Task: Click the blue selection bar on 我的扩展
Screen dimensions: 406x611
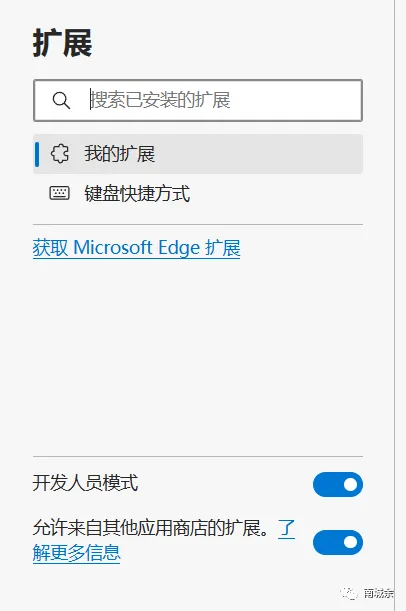Action: coord(37,154)
